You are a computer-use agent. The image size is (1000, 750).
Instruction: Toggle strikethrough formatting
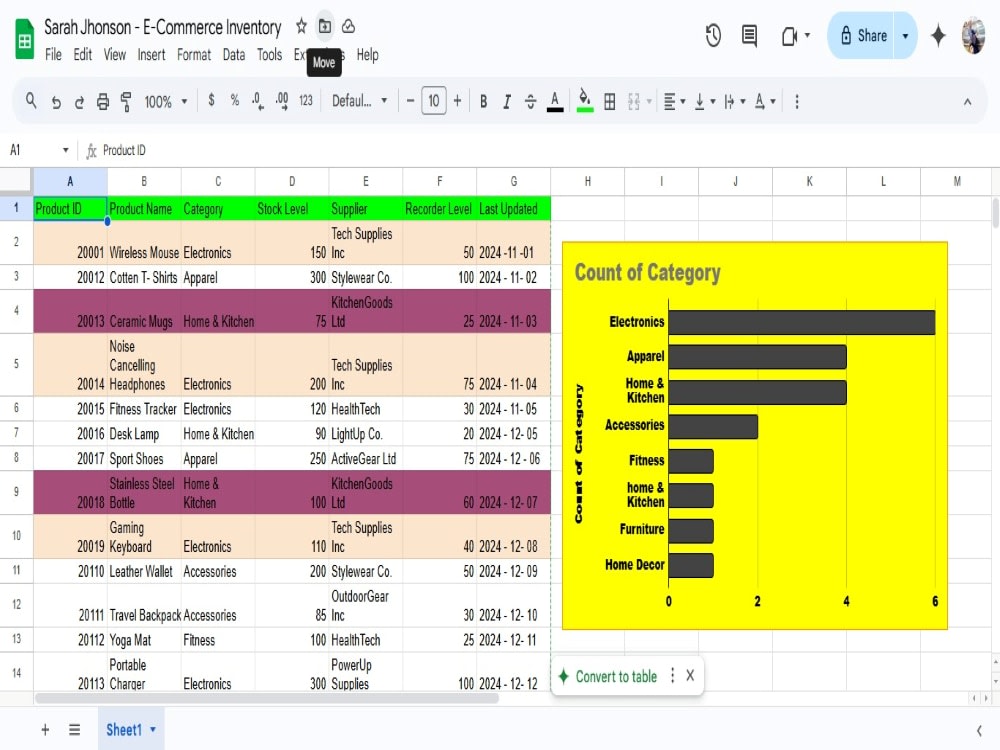point(530,101)
